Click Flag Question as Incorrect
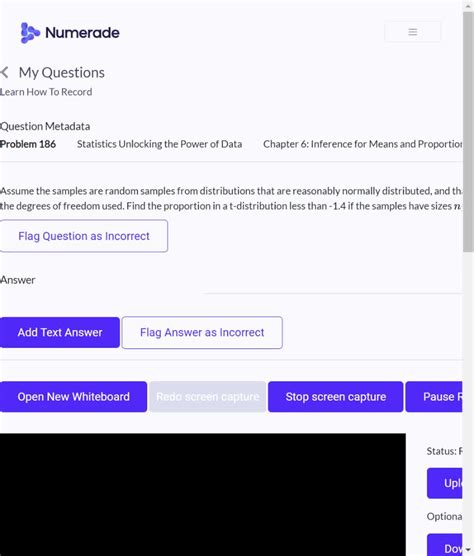The width and height of the screenshot is (474, 556). 84,236
